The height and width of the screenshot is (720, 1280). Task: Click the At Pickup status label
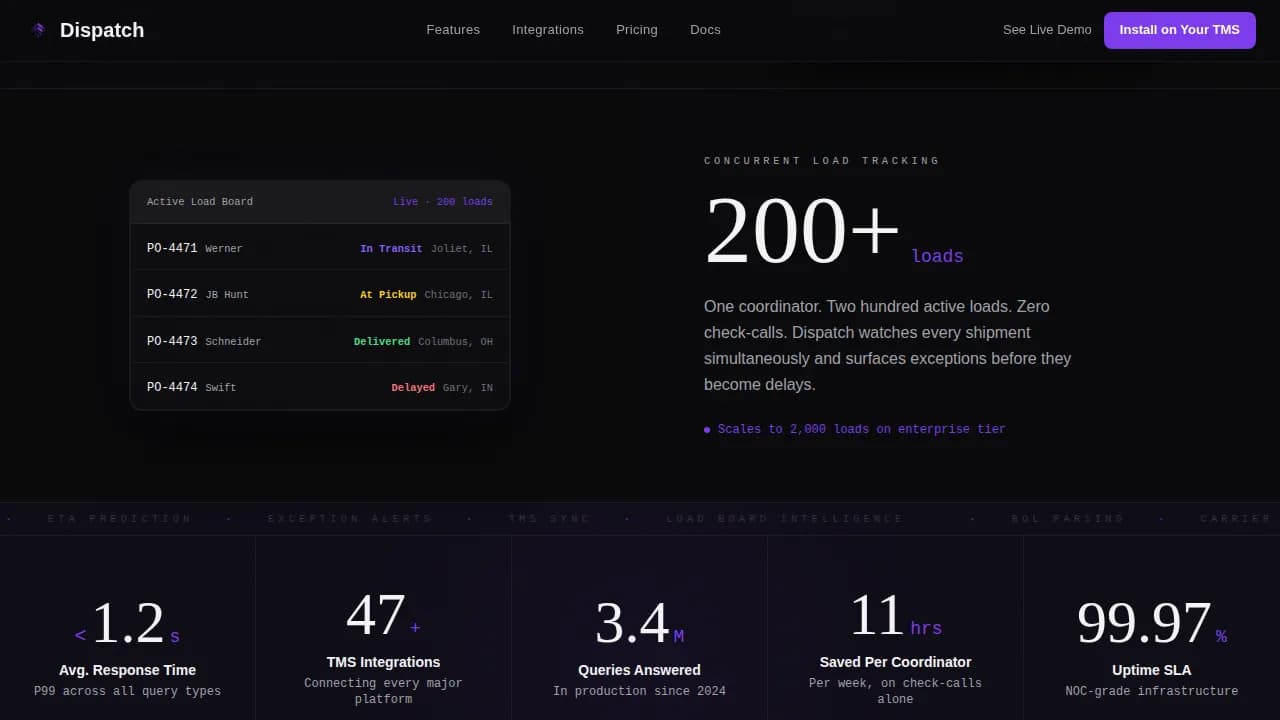(x=388, y=295)
